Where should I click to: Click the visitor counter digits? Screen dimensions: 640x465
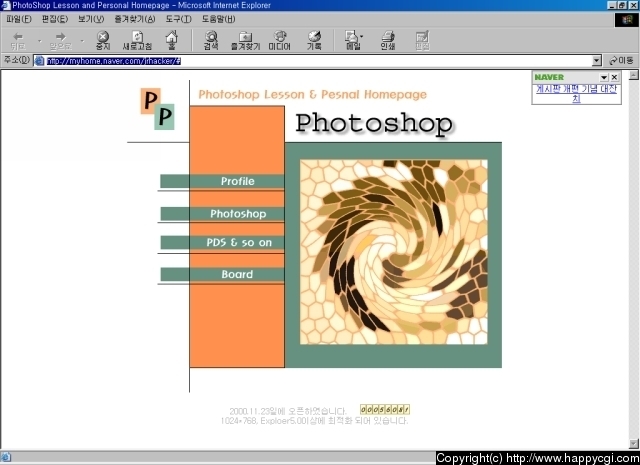[x=385, y=409]
